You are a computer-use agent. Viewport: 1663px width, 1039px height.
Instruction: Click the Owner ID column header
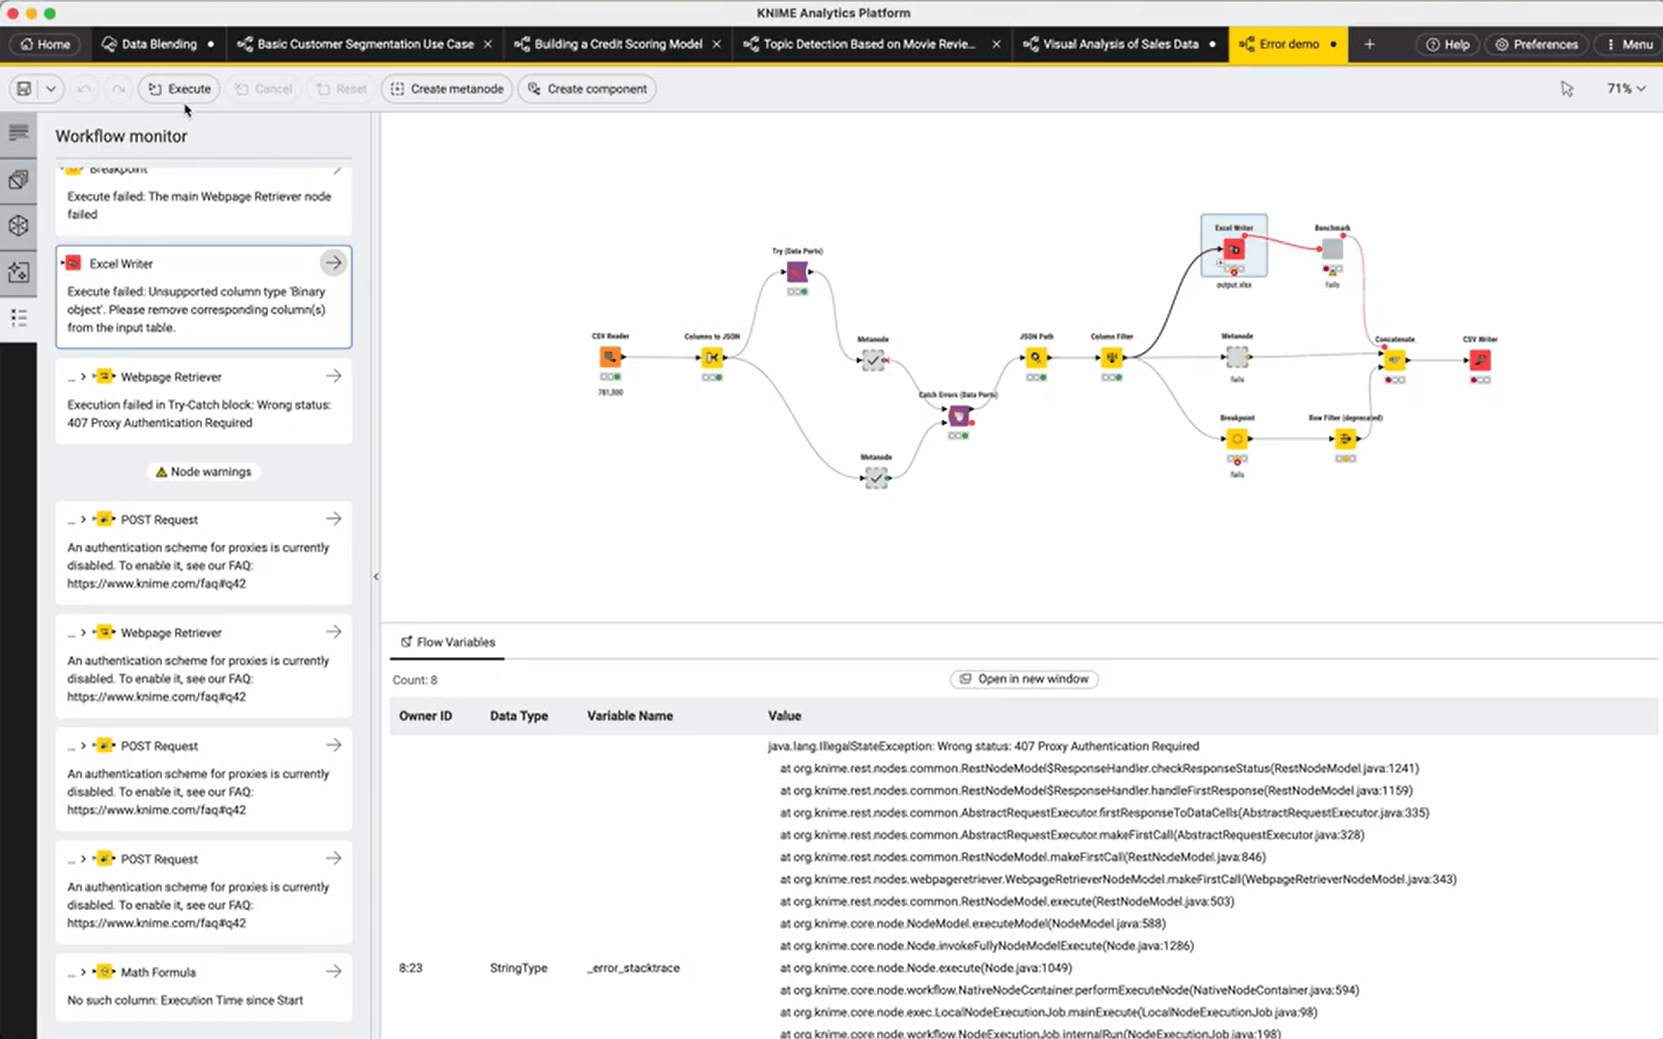click(425, 716)
